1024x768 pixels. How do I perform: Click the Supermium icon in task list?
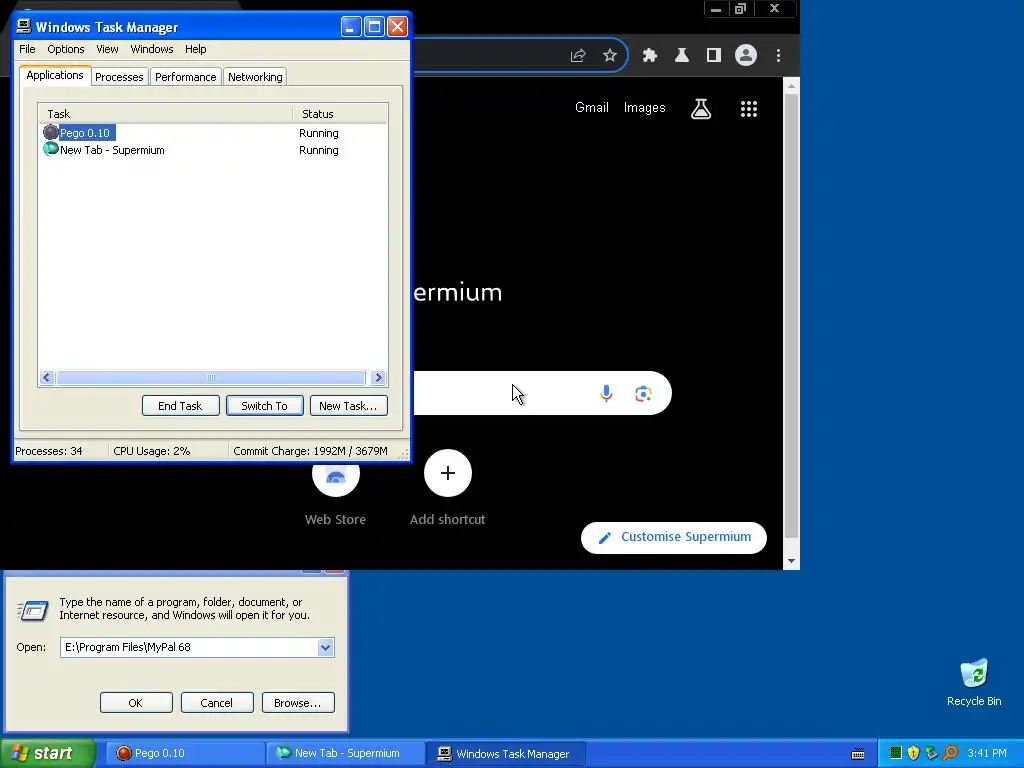click(x=51, y=150)
